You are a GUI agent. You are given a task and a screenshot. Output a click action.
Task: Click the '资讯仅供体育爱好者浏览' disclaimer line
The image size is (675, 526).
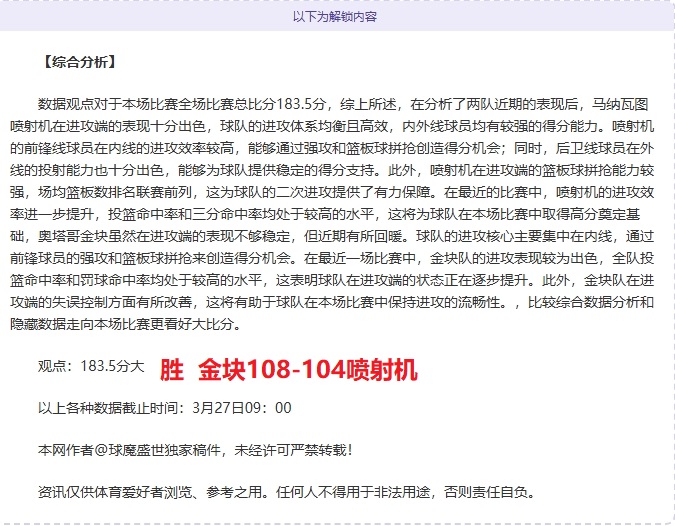[287, 492]
